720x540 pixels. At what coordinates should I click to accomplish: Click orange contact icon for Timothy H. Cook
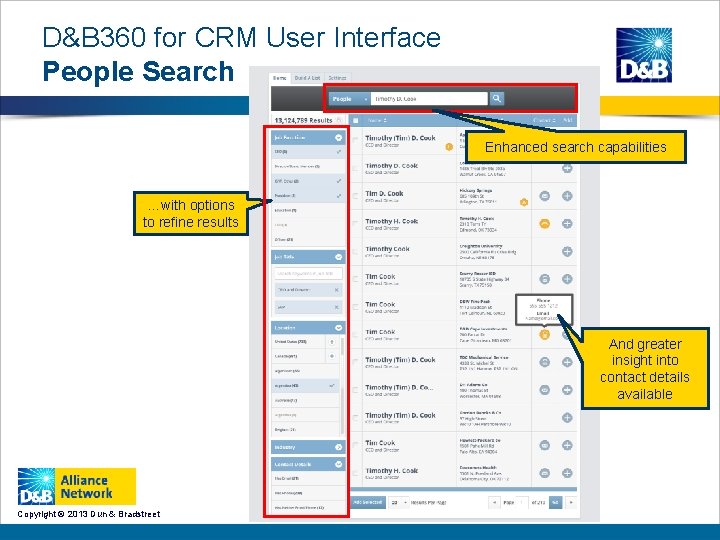tap(544, 224)
